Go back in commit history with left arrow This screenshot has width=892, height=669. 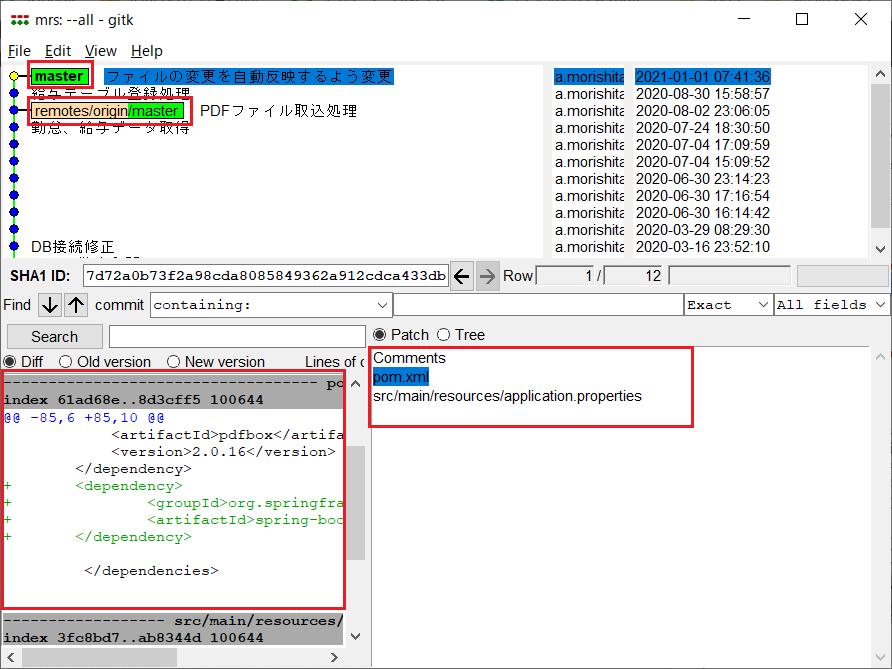(x=462, y=276)
